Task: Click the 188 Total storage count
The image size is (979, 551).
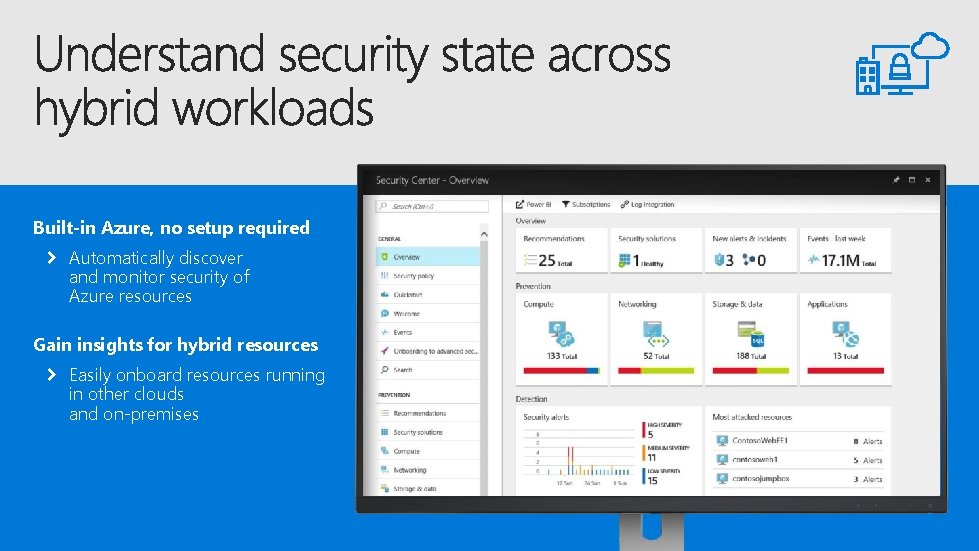Action: click(750, 356)
